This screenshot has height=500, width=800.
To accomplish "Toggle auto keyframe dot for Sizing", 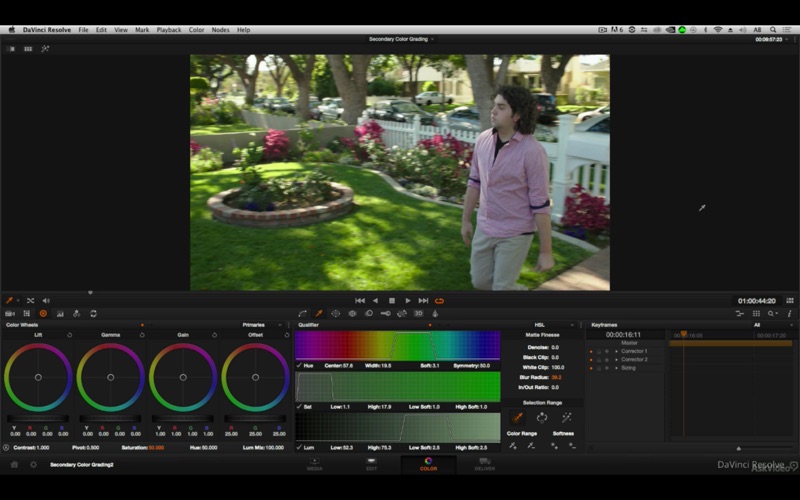I will 591,368.
